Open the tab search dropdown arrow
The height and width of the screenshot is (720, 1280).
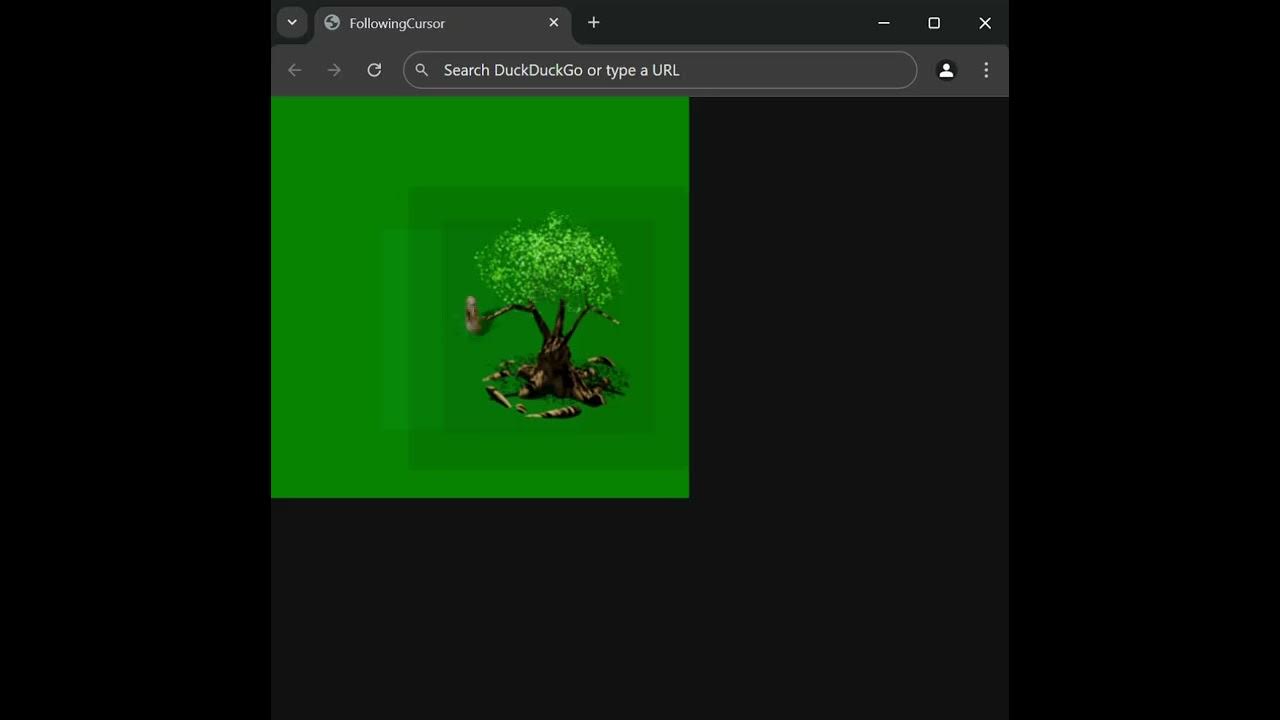[x=292, y=23]
